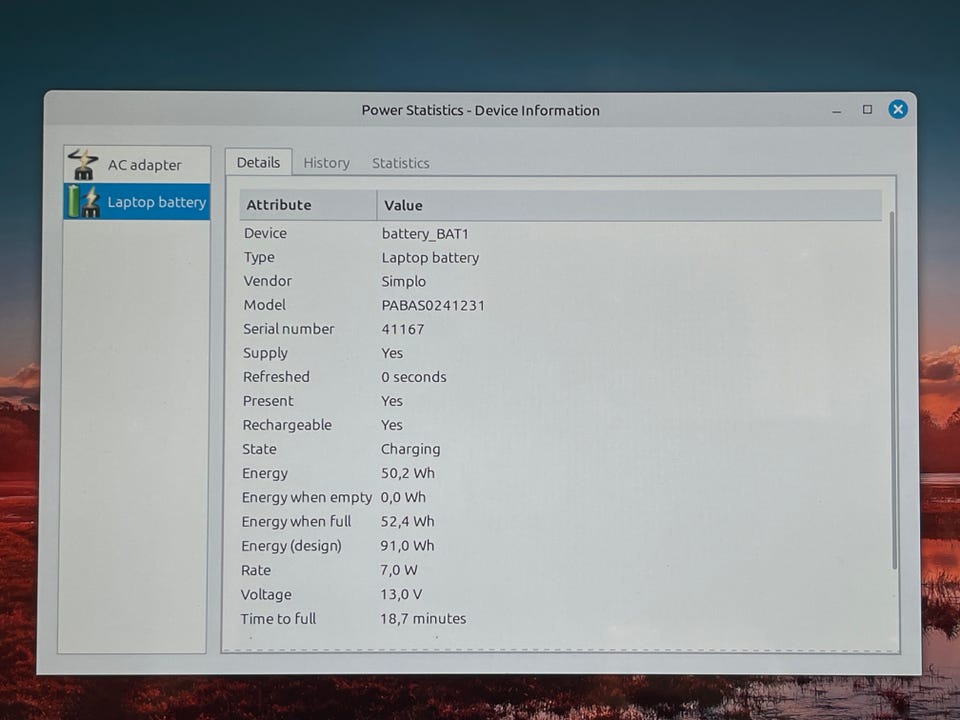Click the Attribute column header
The image size is (960, 720).
(308, 205)
